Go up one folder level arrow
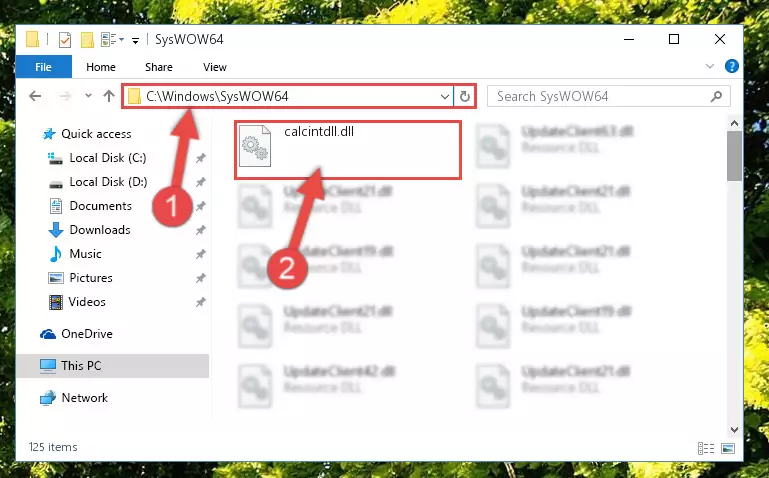This screenshot has height=478, width=769. (109, 96)
